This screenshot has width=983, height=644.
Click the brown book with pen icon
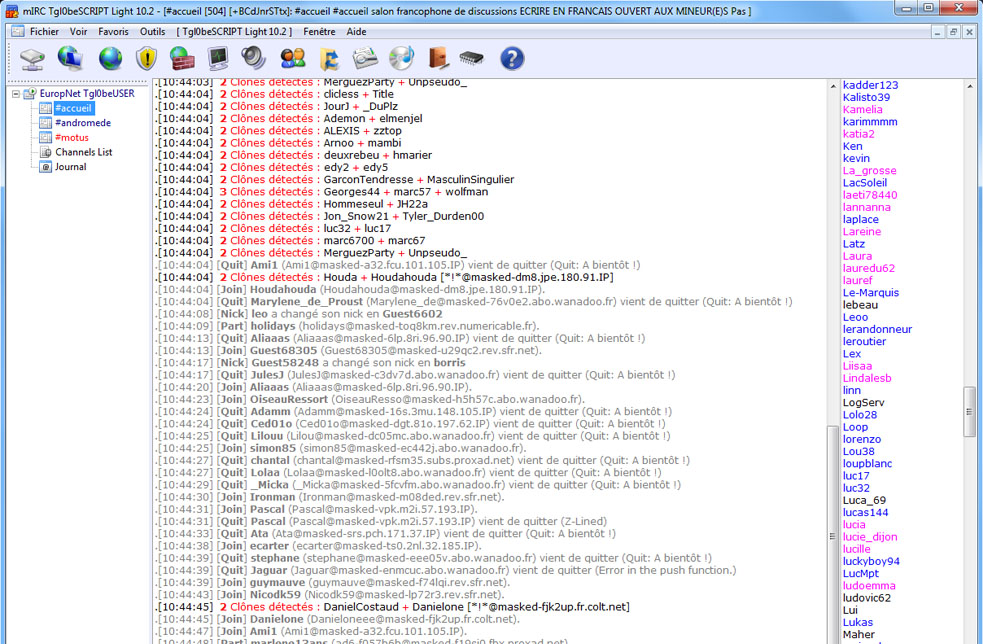click(438, 58)
